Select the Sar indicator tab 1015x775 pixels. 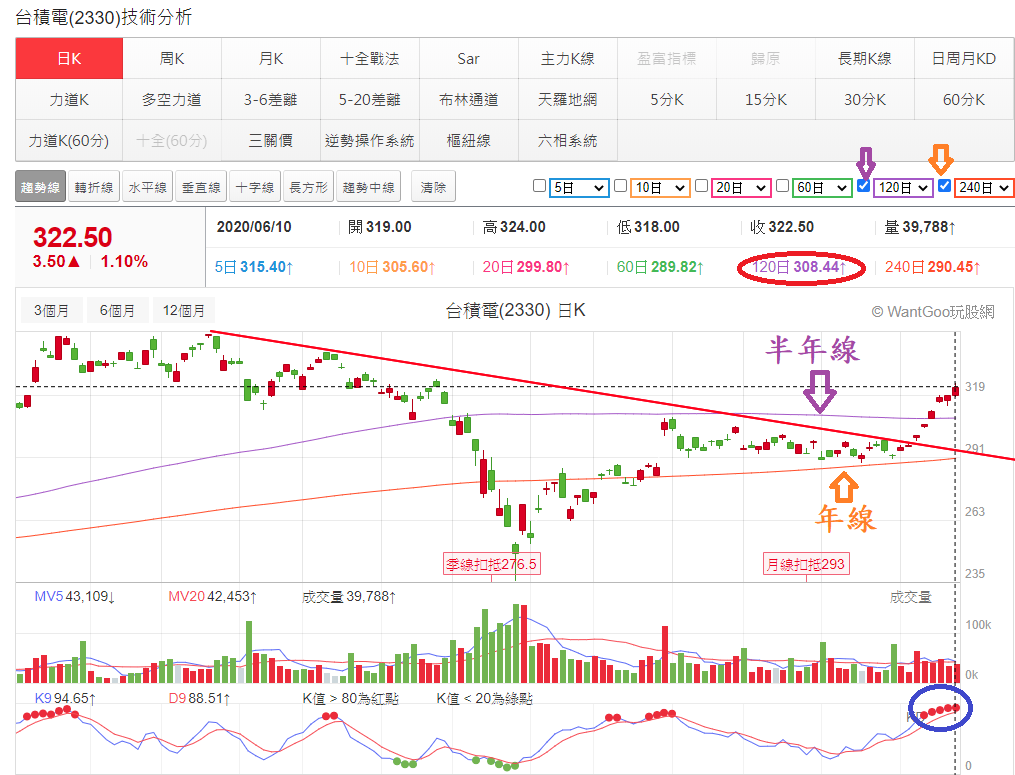tap(469, 58)
